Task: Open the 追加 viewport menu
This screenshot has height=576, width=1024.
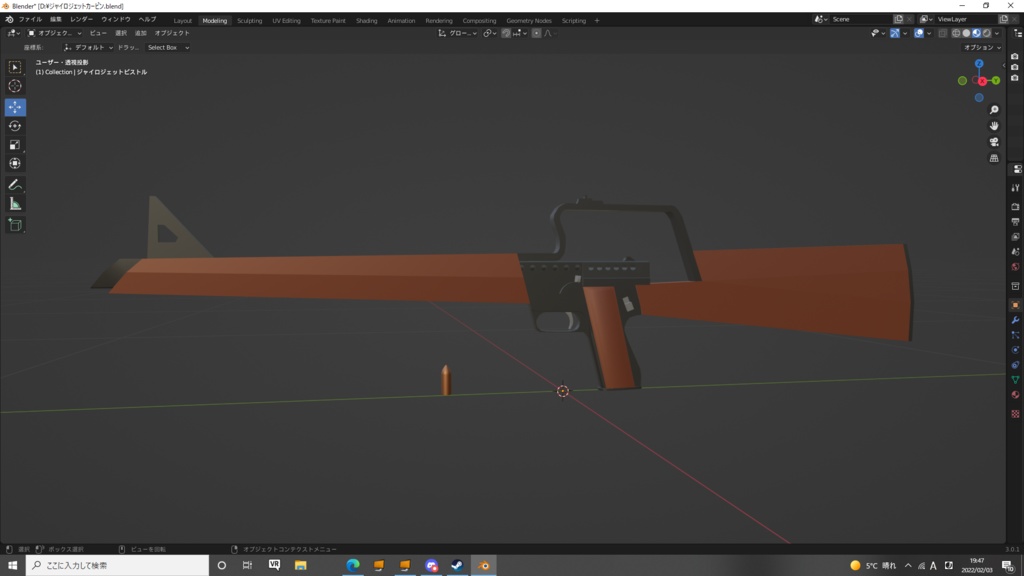Action: tap(140, 33)
